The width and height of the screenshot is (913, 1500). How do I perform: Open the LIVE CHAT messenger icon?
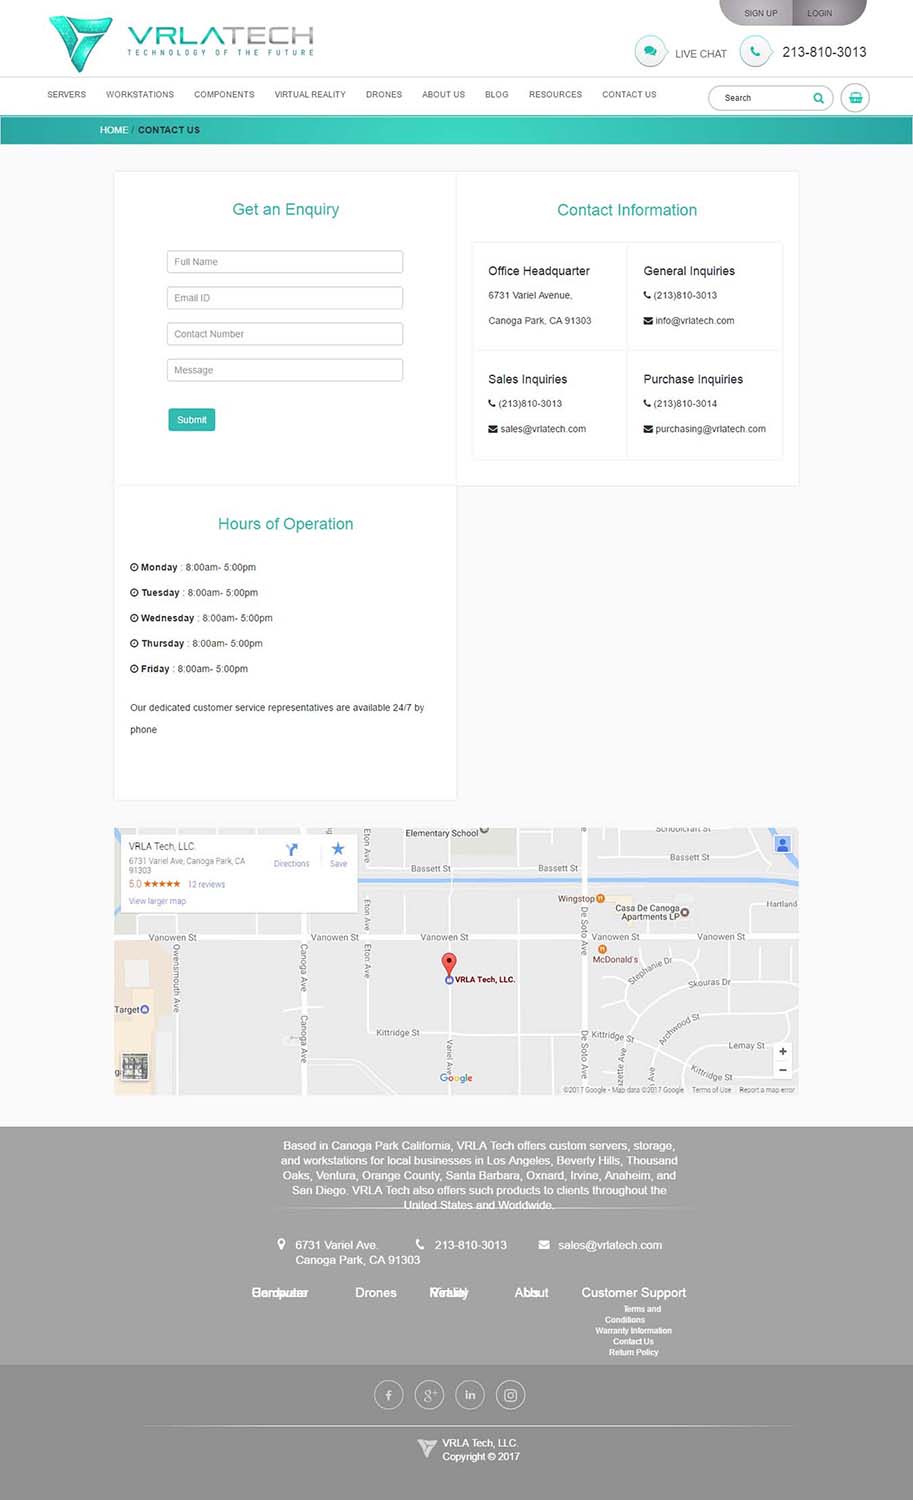pos(651,51)
